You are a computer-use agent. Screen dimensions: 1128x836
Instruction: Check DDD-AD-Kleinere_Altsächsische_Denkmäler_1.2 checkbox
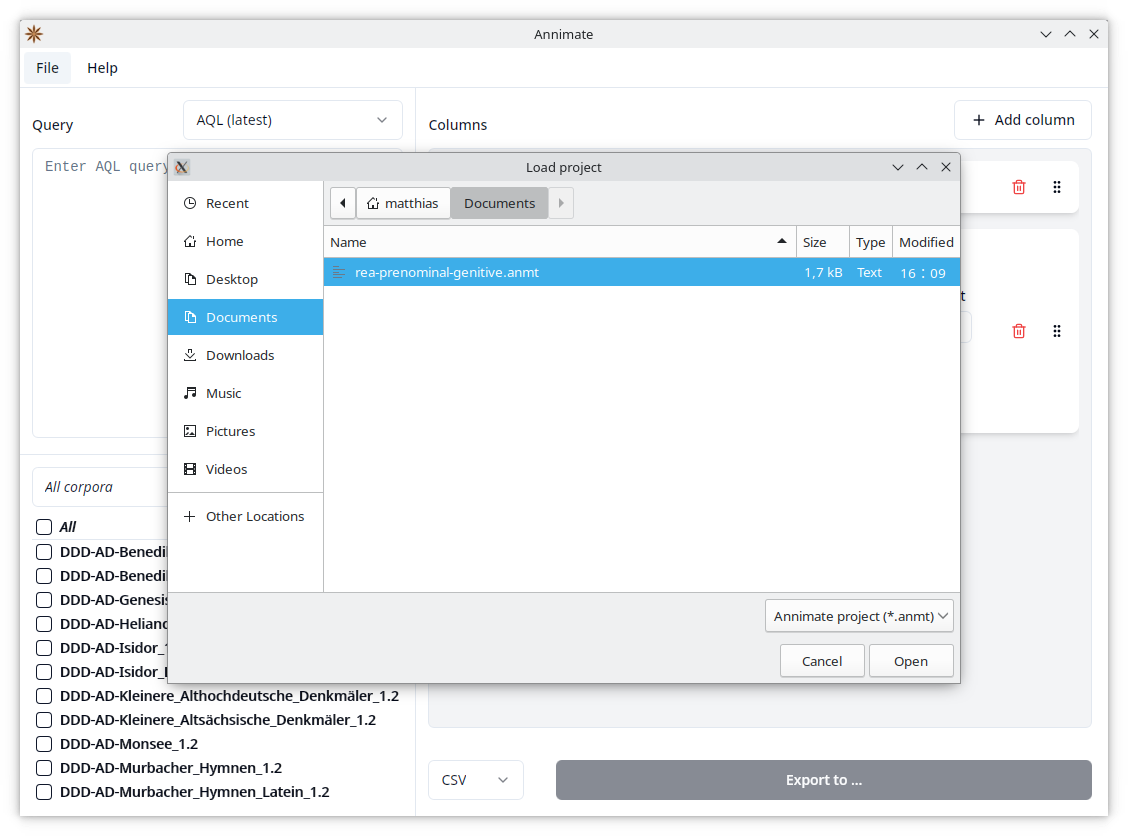tap(44, 720)
